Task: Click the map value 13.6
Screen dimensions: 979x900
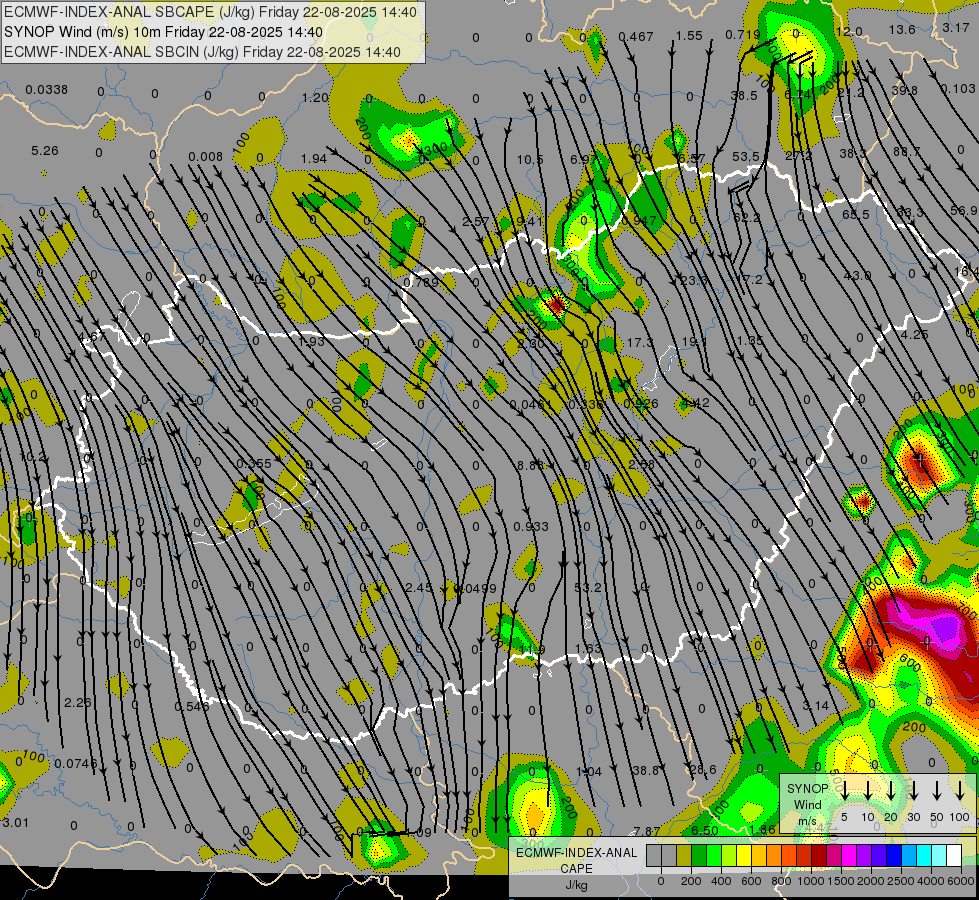Action: pos(902,29)
